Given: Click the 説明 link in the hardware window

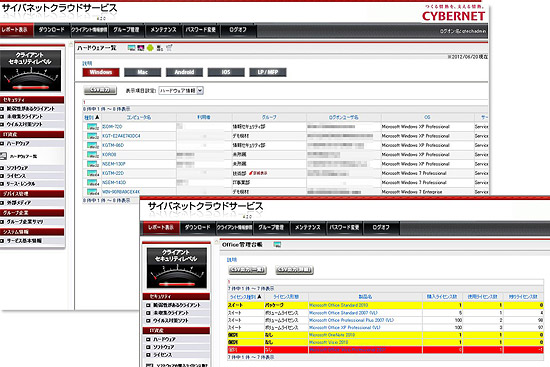Looking at the screenshot, I should click(87, 64).
